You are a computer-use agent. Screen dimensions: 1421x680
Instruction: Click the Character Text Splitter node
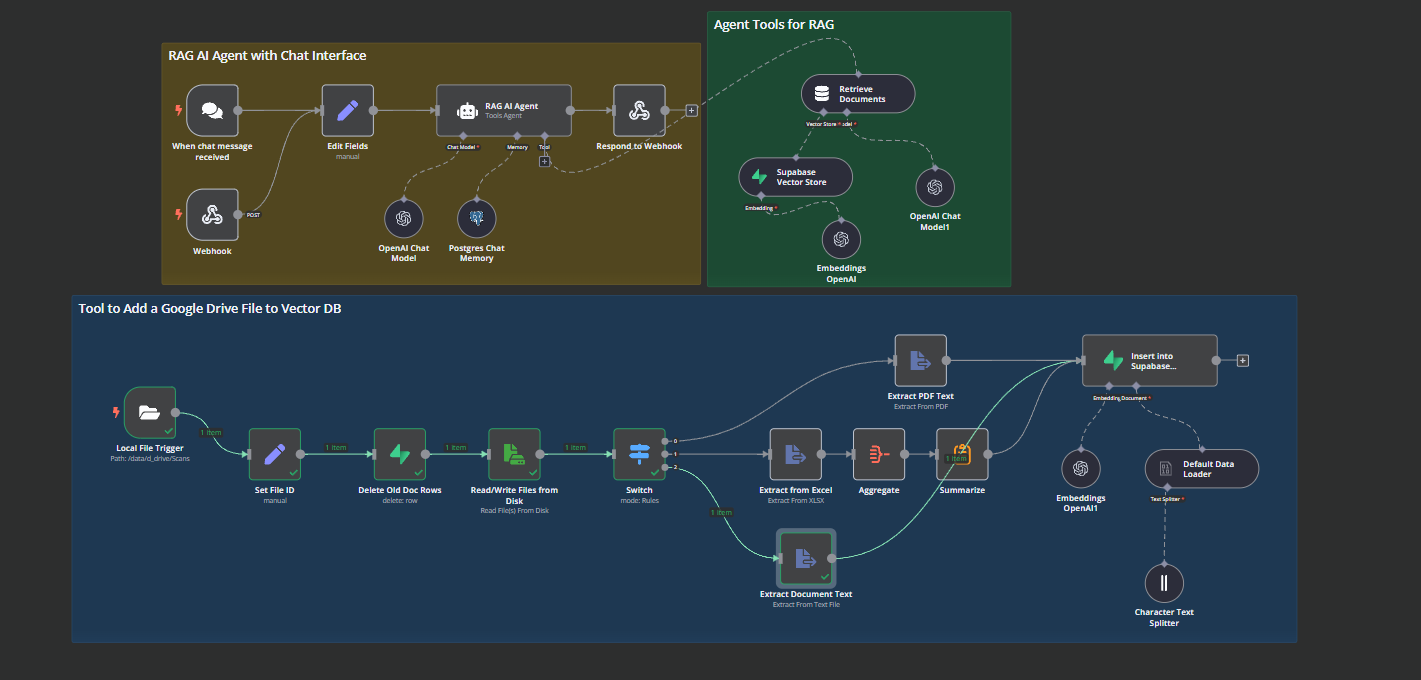click(x=1164, y=583)
